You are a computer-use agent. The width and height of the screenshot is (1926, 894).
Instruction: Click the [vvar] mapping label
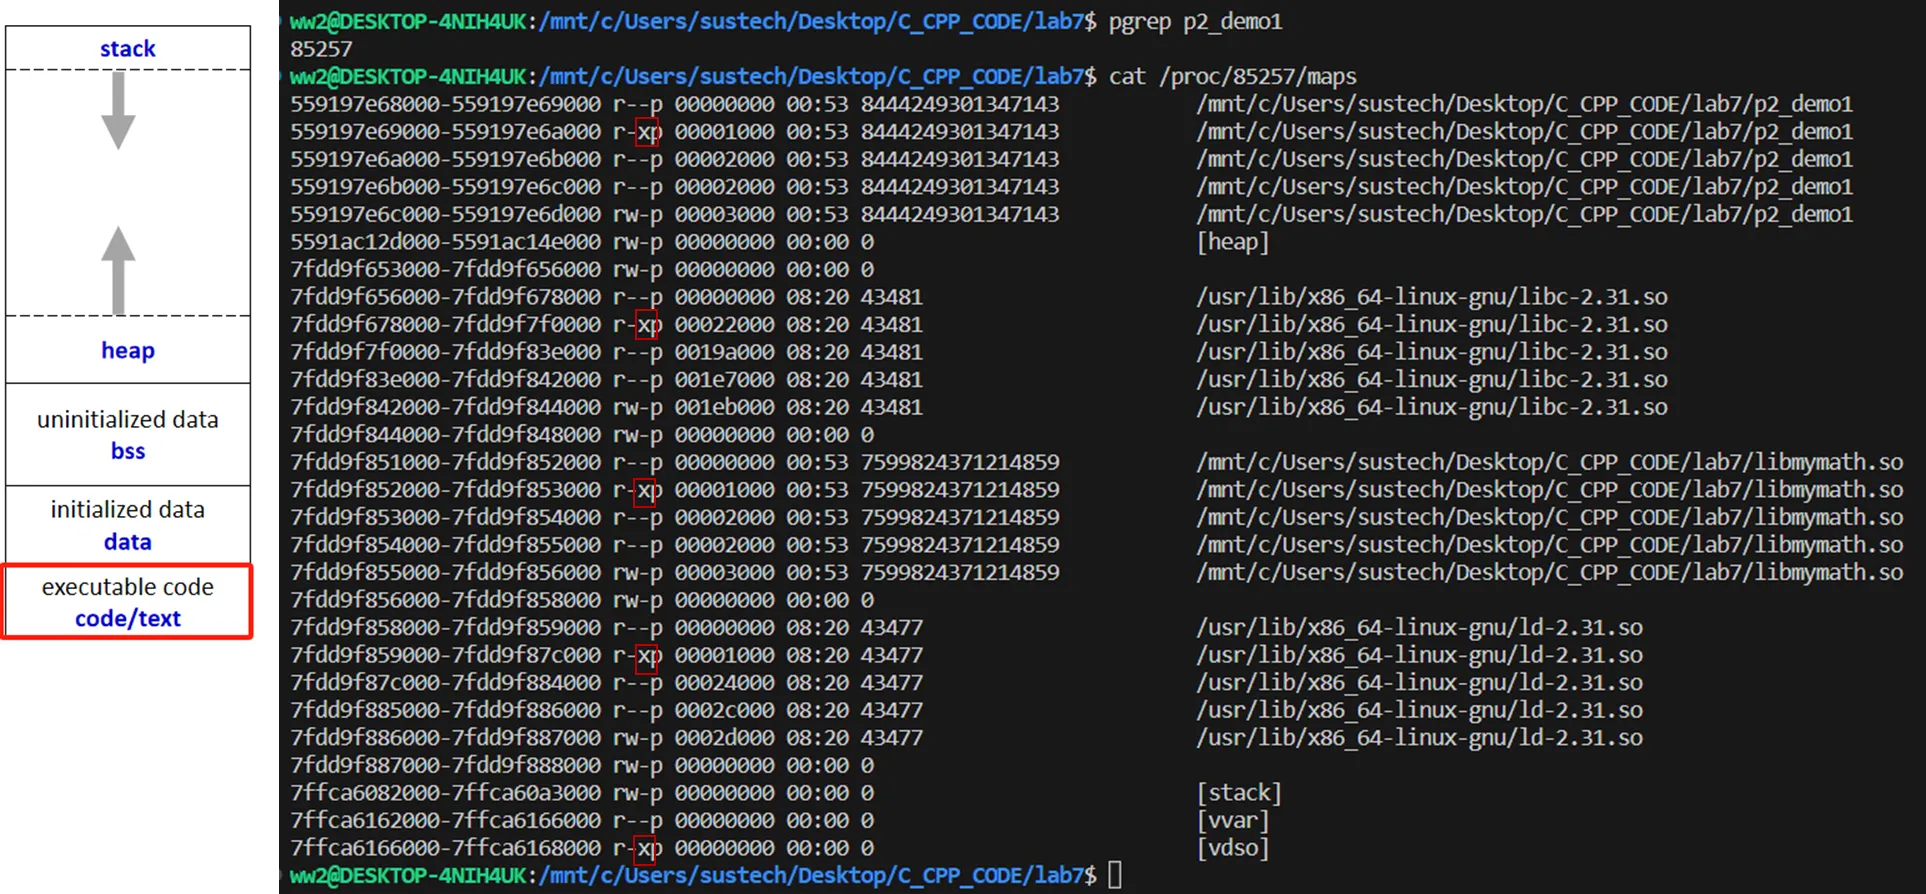(x=1232, y=821)
